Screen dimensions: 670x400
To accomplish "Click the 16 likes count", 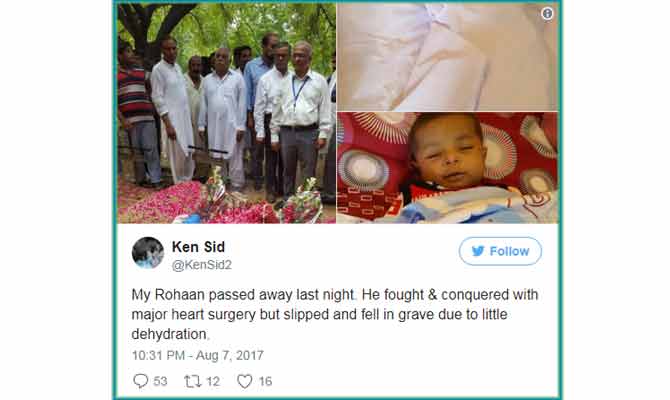I will [x=265, y=381].
